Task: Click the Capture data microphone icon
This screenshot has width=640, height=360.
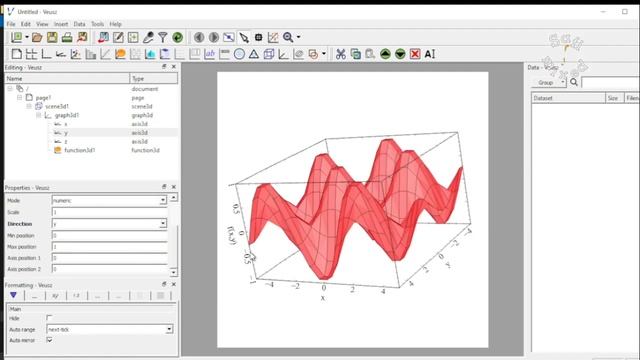Action: pyautogui.click(x=148, y=38)
